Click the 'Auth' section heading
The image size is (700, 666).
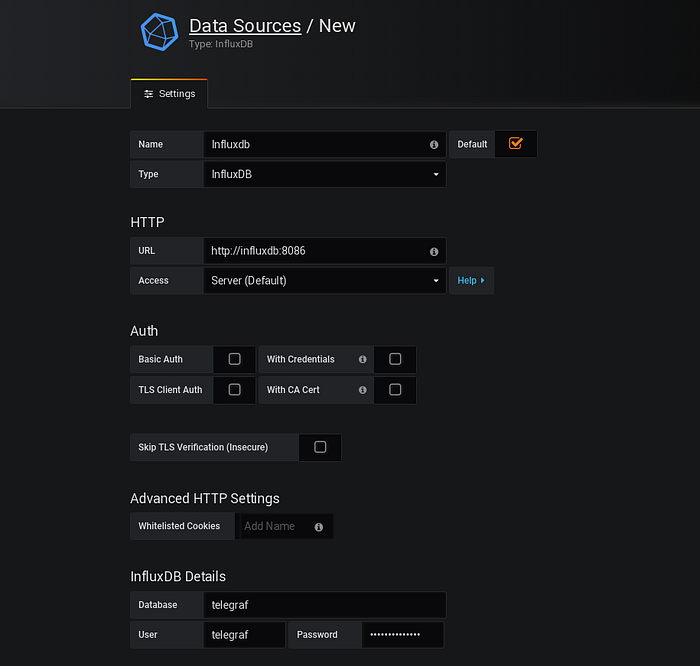[144, 331]
